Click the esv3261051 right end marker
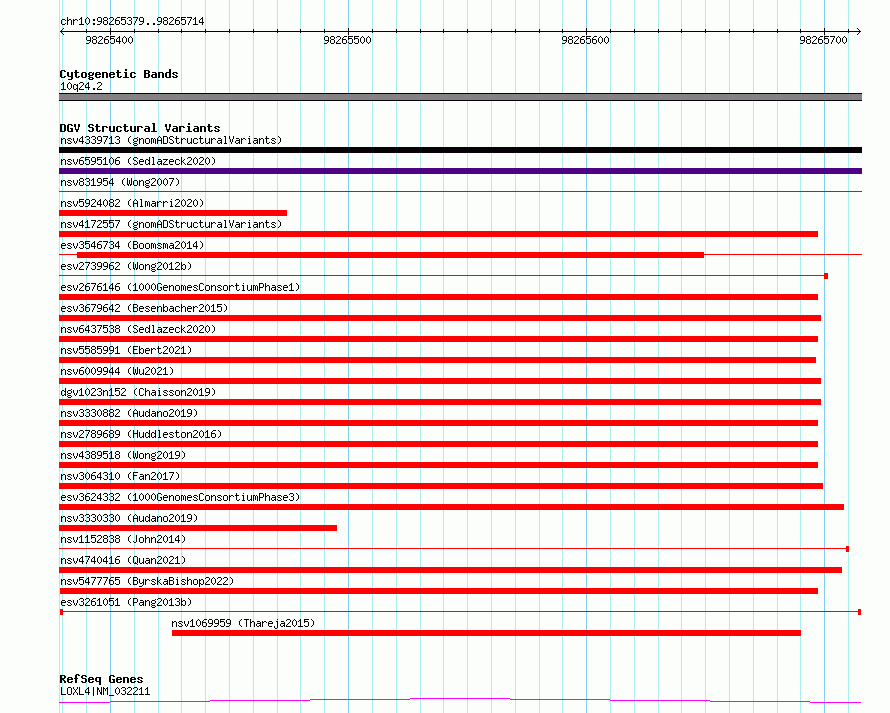Image resolution: width=890 pixels, height=713 pixels. tap(859, 612)
